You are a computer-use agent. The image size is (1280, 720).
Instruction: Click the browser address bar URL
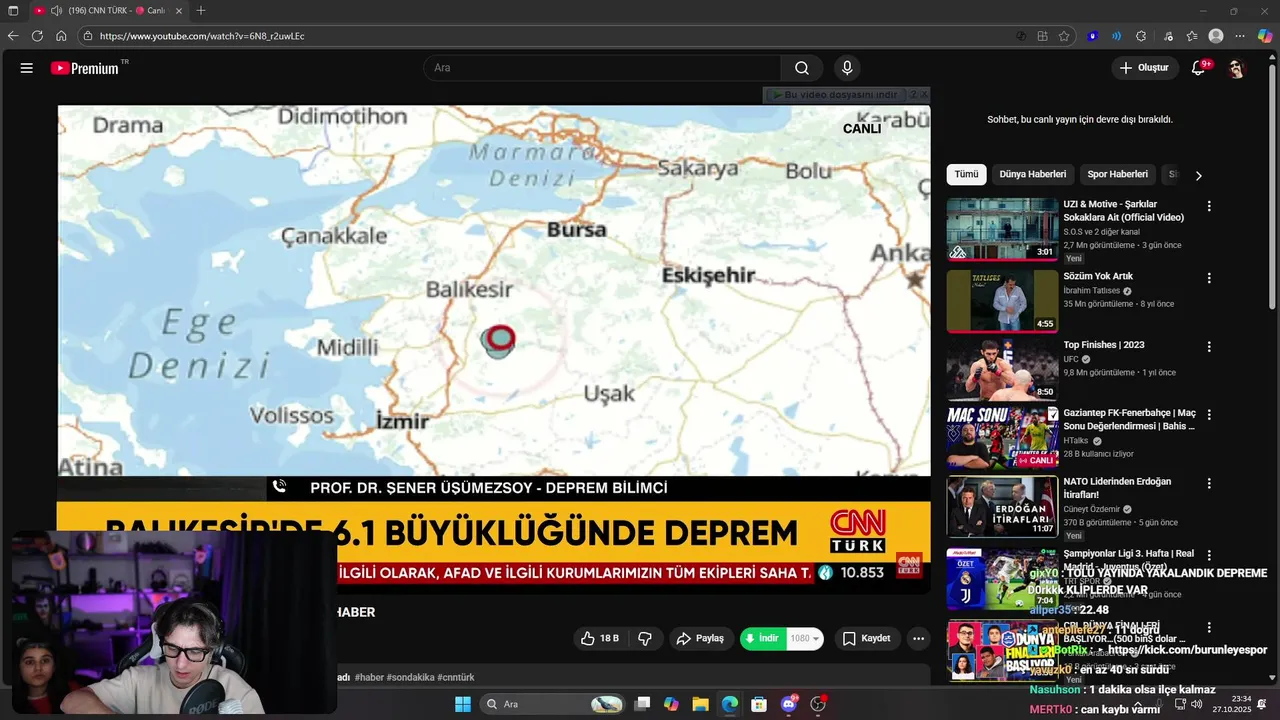click(202, 36)
